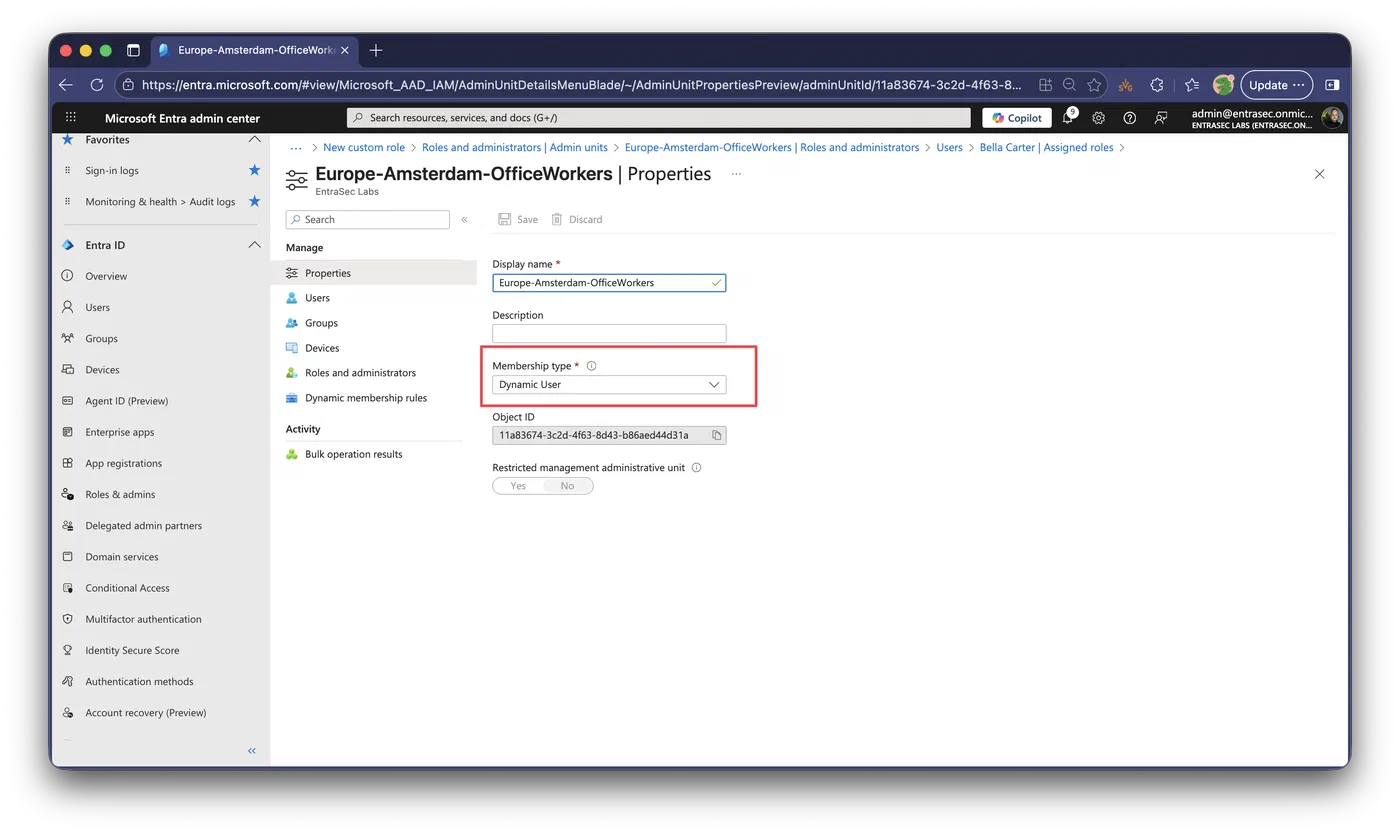The image size is (1400, 834).
Task: Click the global search resources bar
Action: tap(659, 118)
